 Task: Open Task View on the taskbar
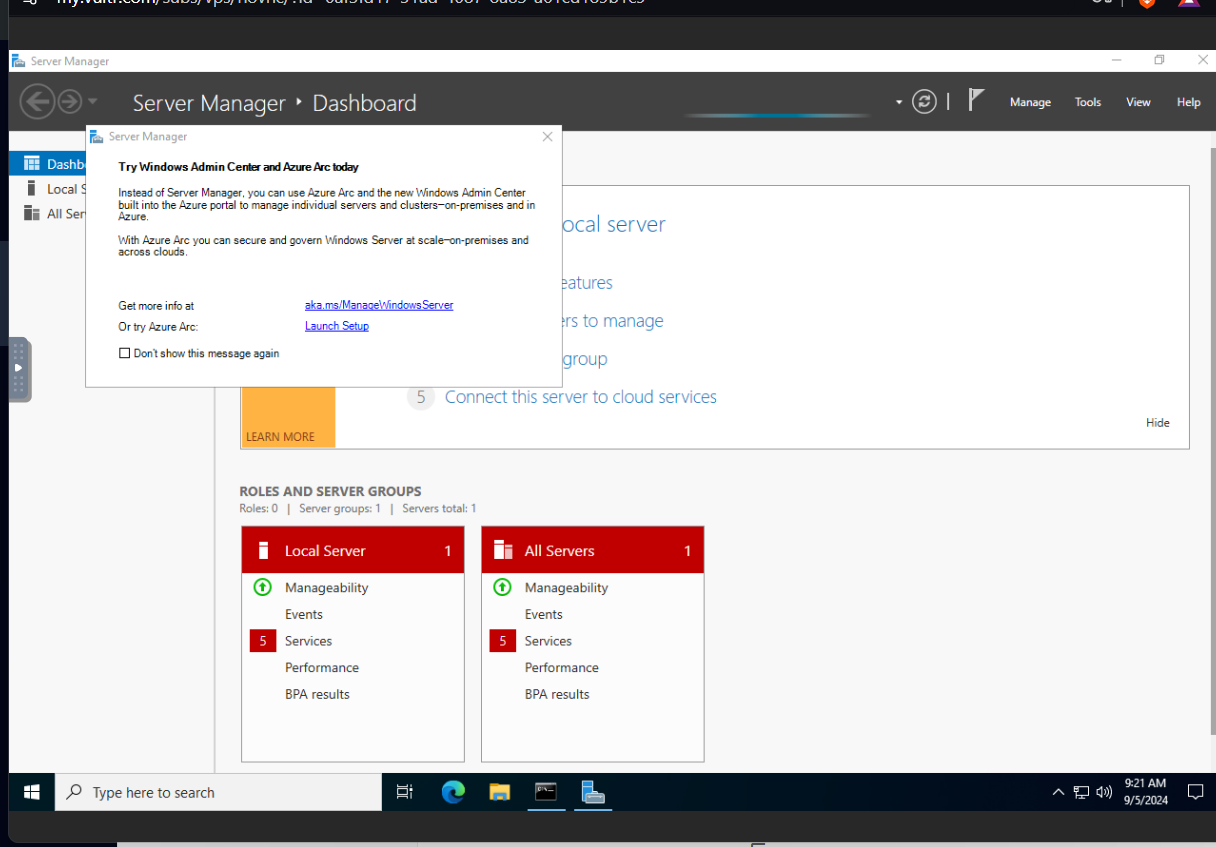coord(405,792)
